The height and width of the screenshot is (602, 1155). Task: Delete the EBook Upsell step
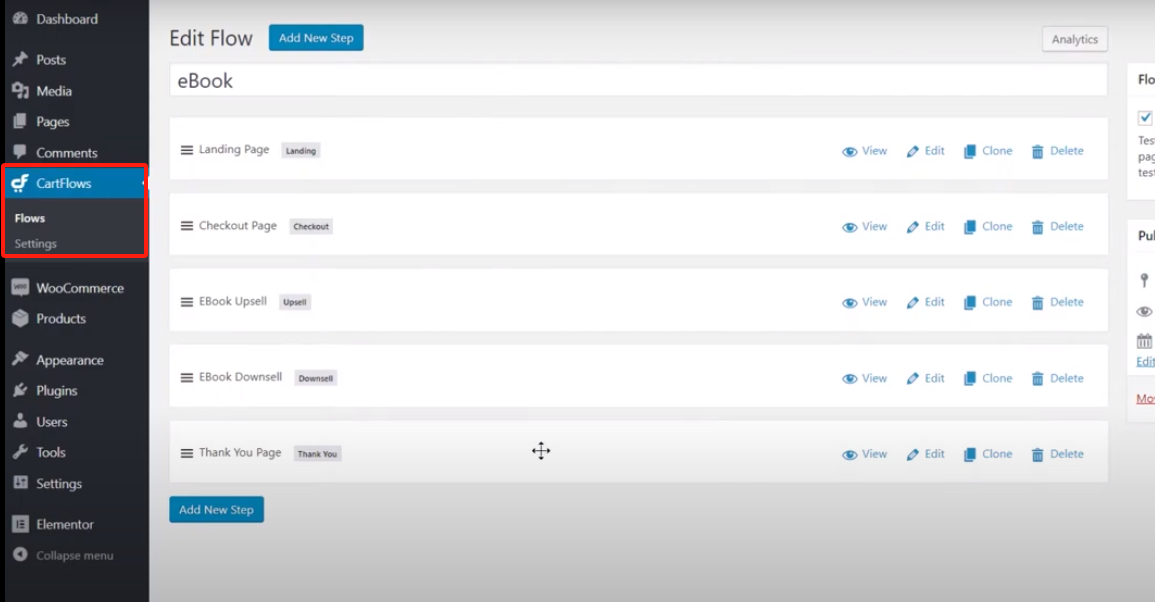pos(1058,302)
